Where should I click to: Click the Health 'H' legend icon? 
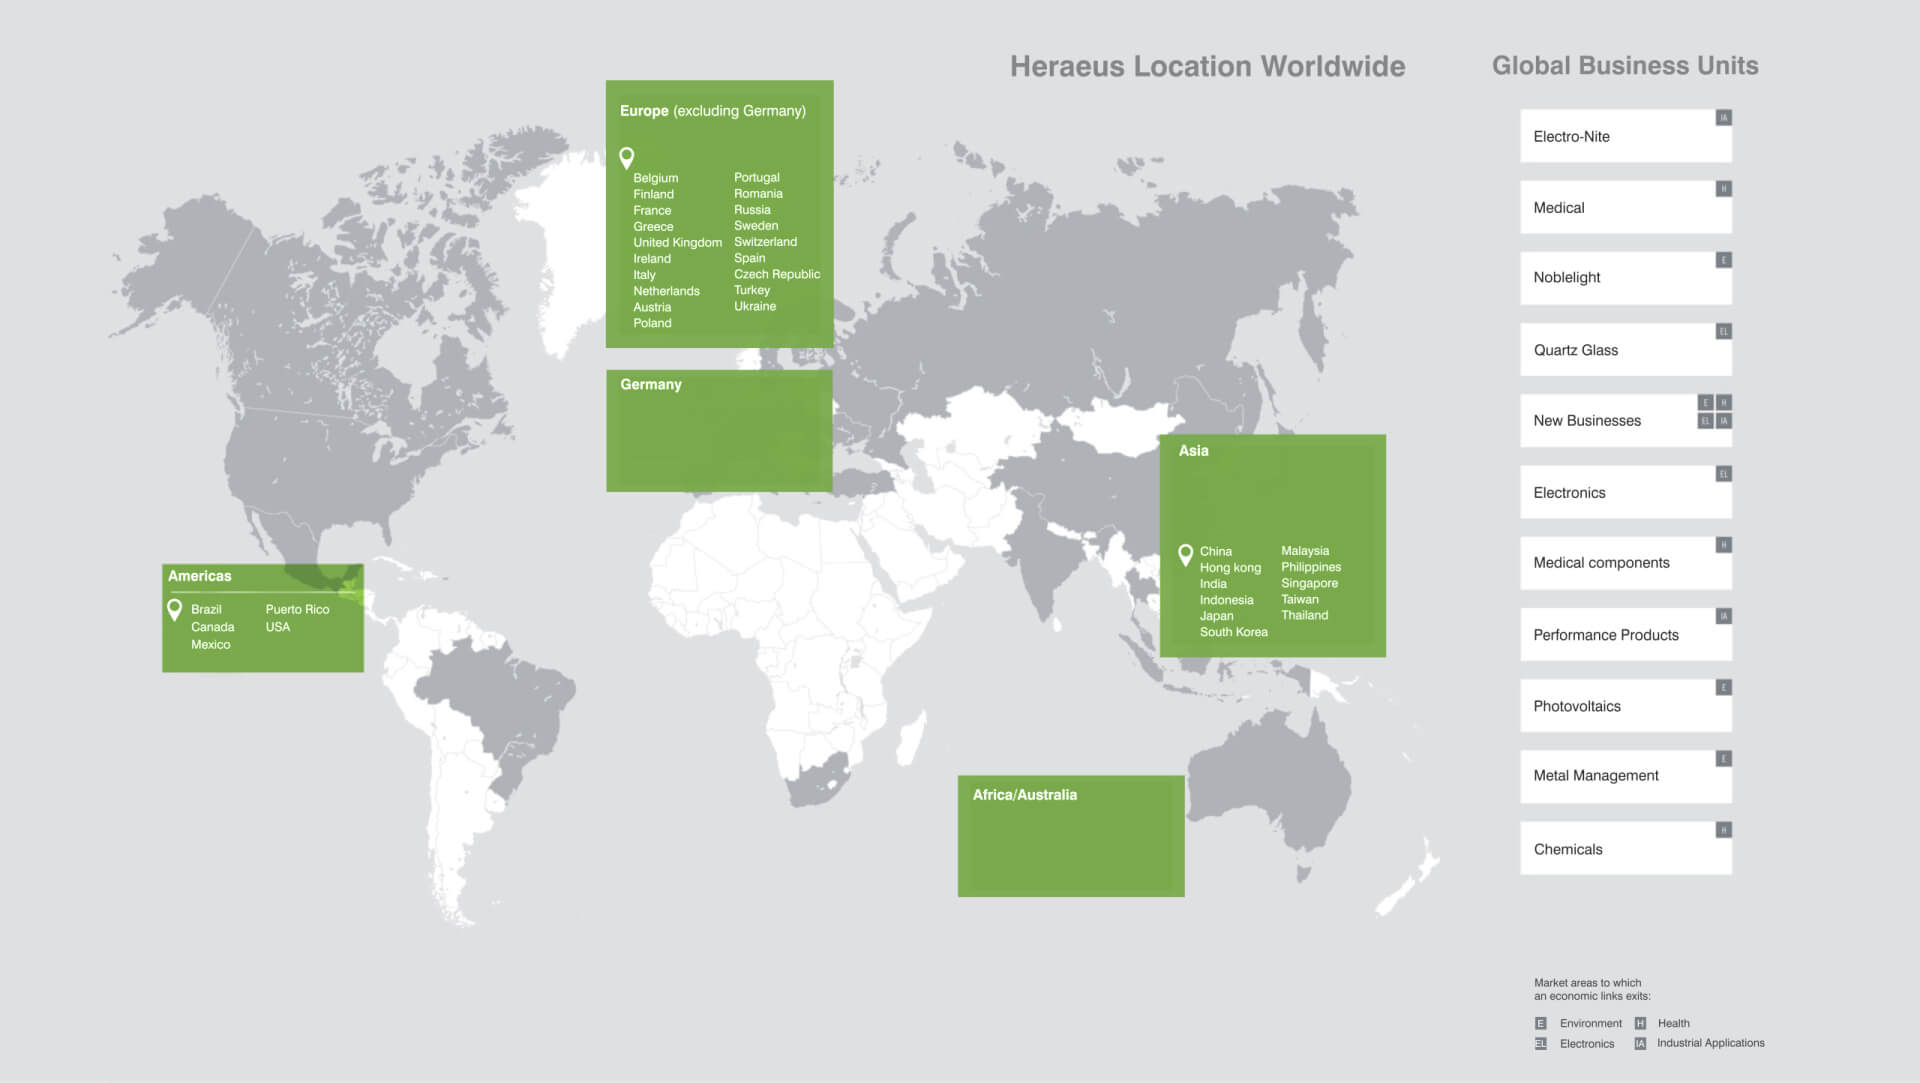1640,1023
